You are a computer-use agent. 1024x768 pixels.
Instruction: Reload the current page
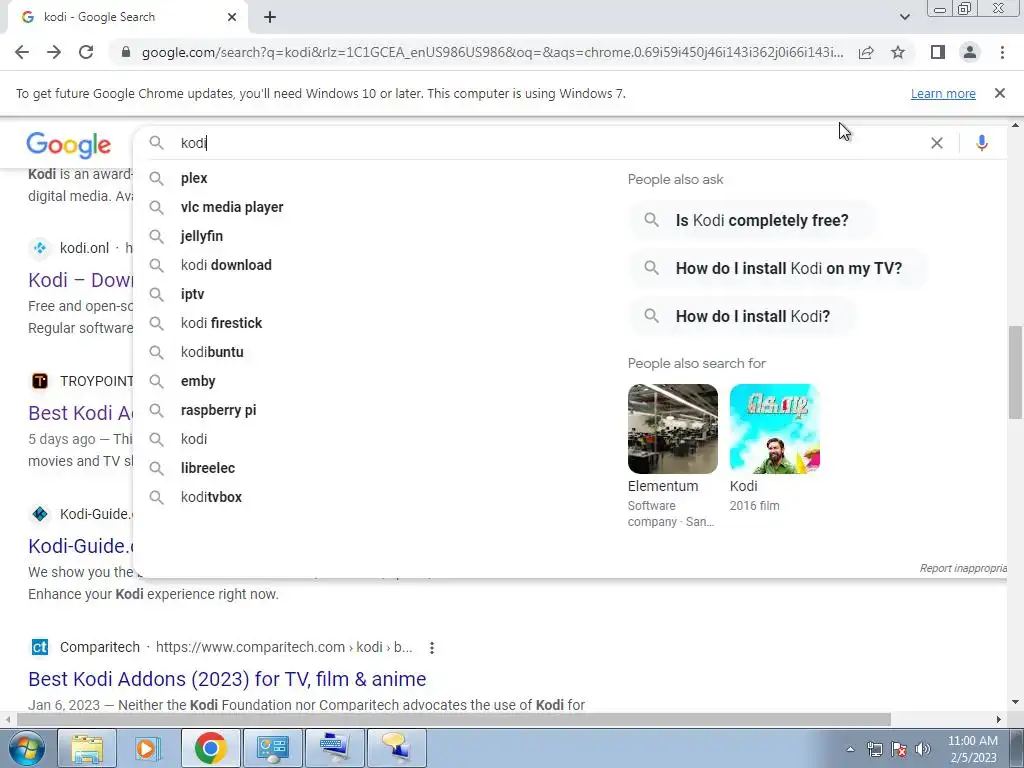86,52
